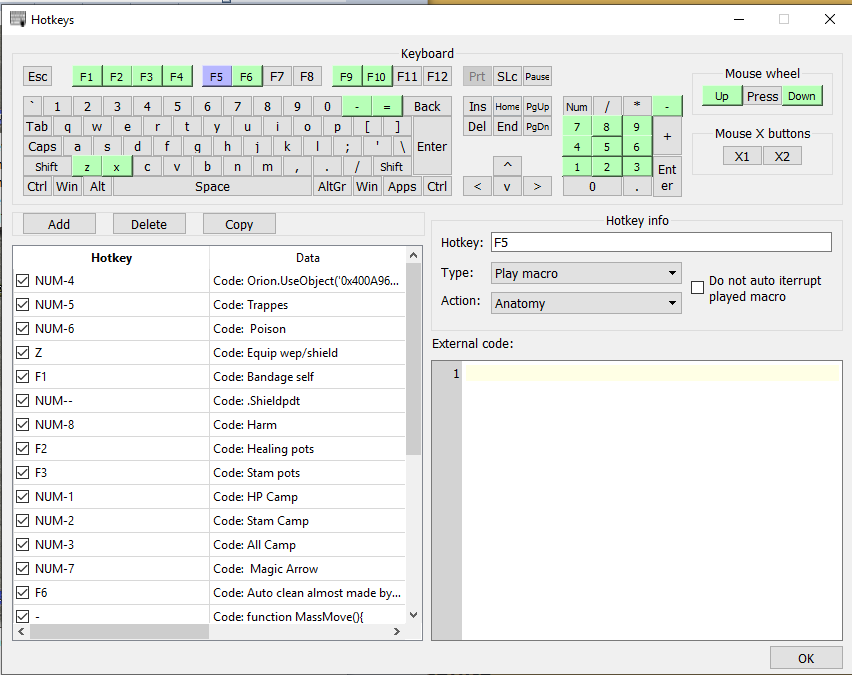Uncheck the NUM-7 hotkey checkbox
The height and width of the screenshot is (675, 852).
click(x=22, y=568)
